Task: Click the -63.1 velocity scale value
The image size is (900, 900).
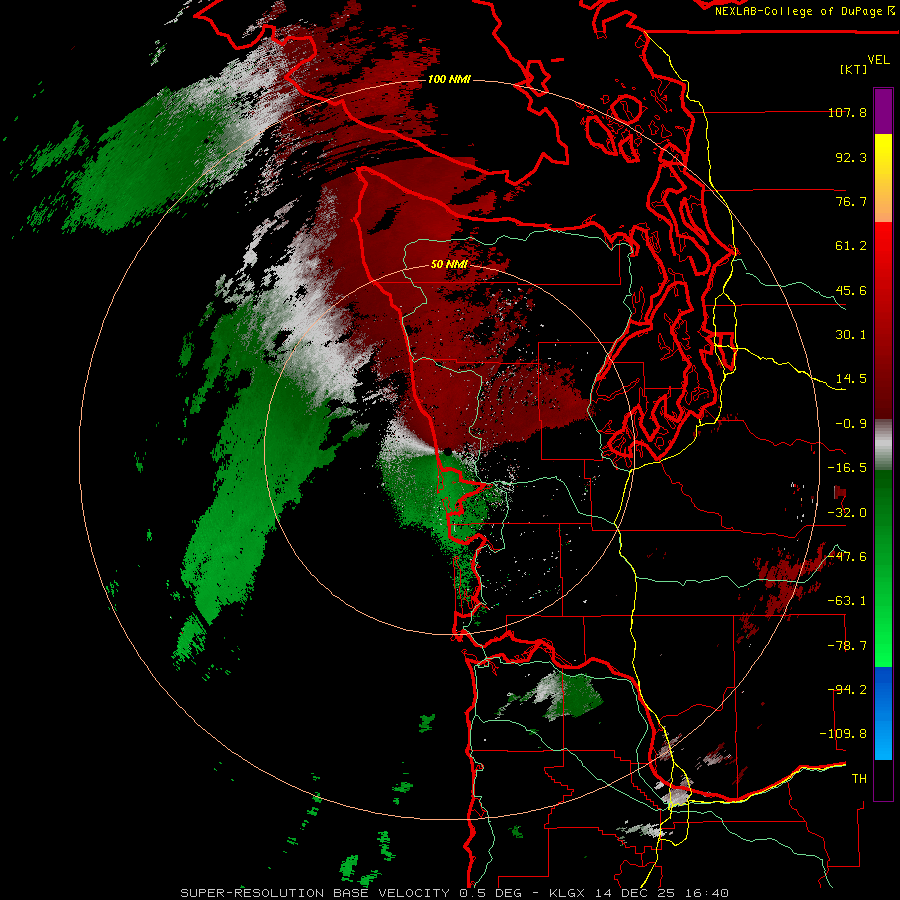Action: [847, 601]
